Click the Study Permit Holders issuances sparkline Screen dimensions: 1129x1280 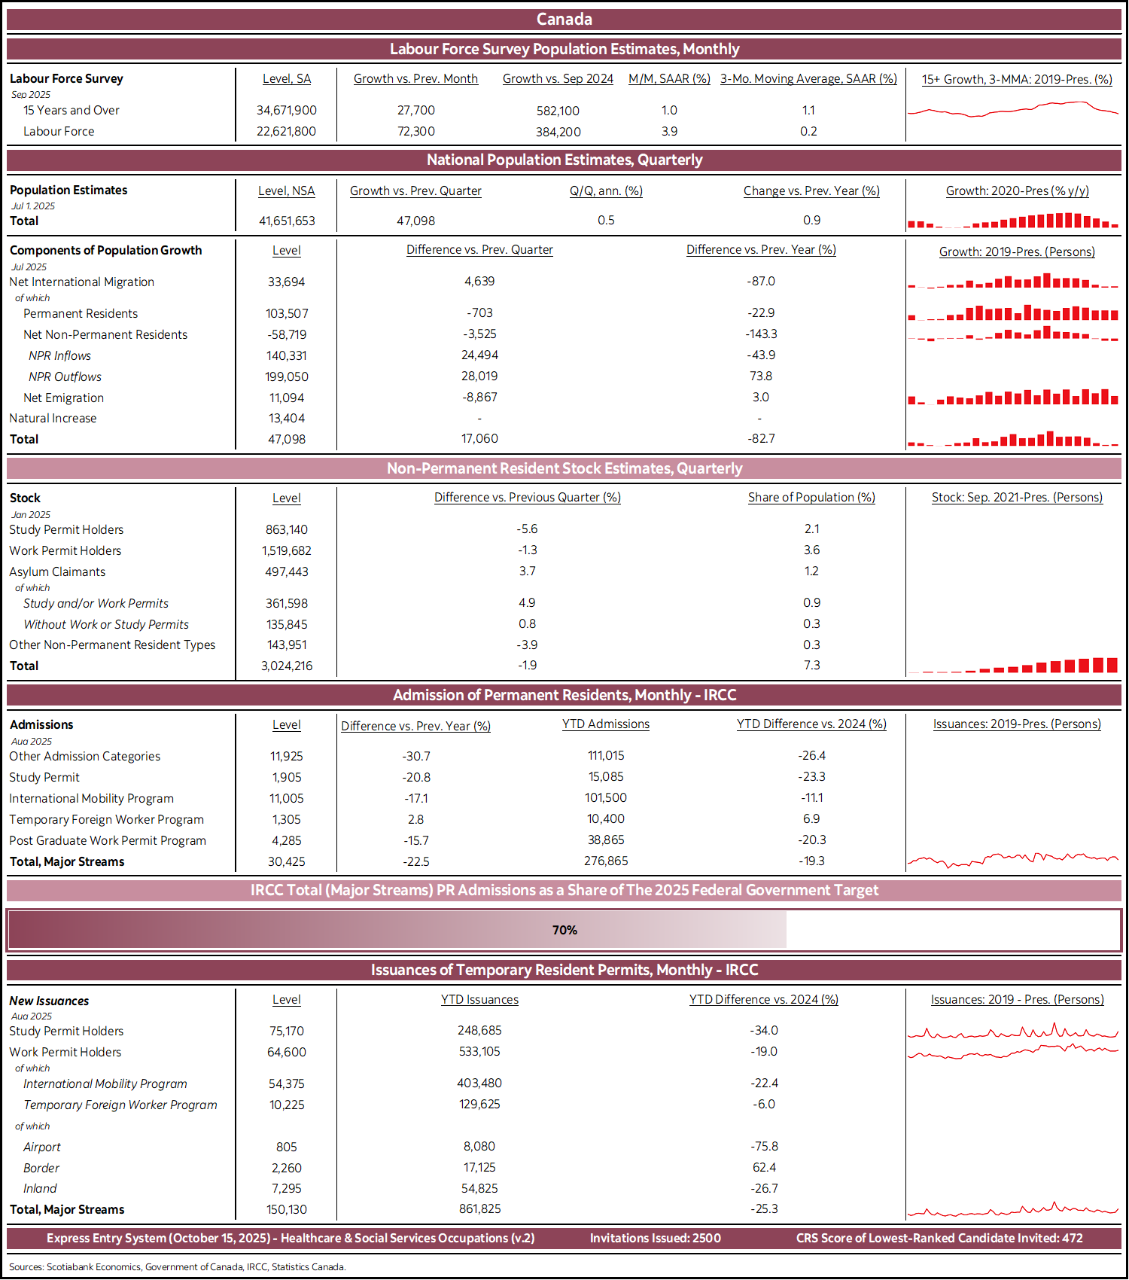click(1013, 1032)
